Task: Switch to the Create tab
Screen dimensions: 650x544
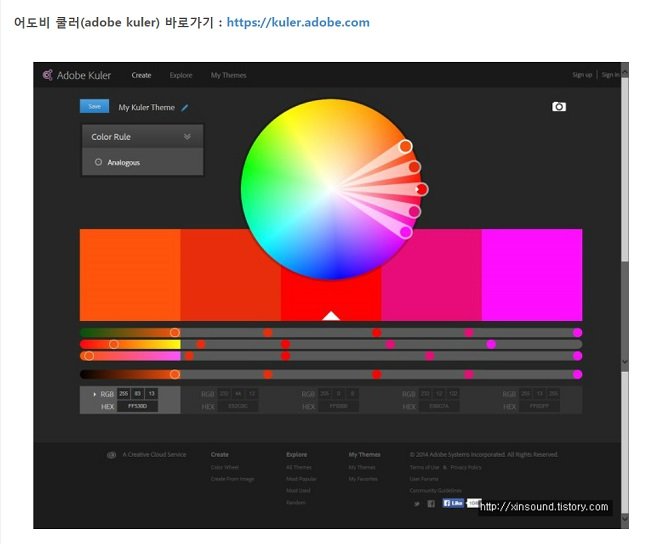Action: (141, 75)
